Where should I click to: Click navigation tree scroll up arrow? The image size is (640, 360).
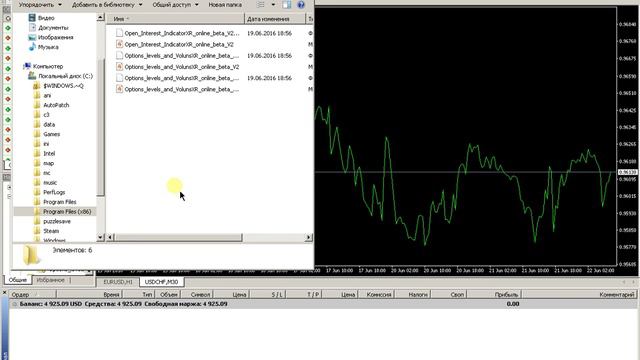coord(100,17)
